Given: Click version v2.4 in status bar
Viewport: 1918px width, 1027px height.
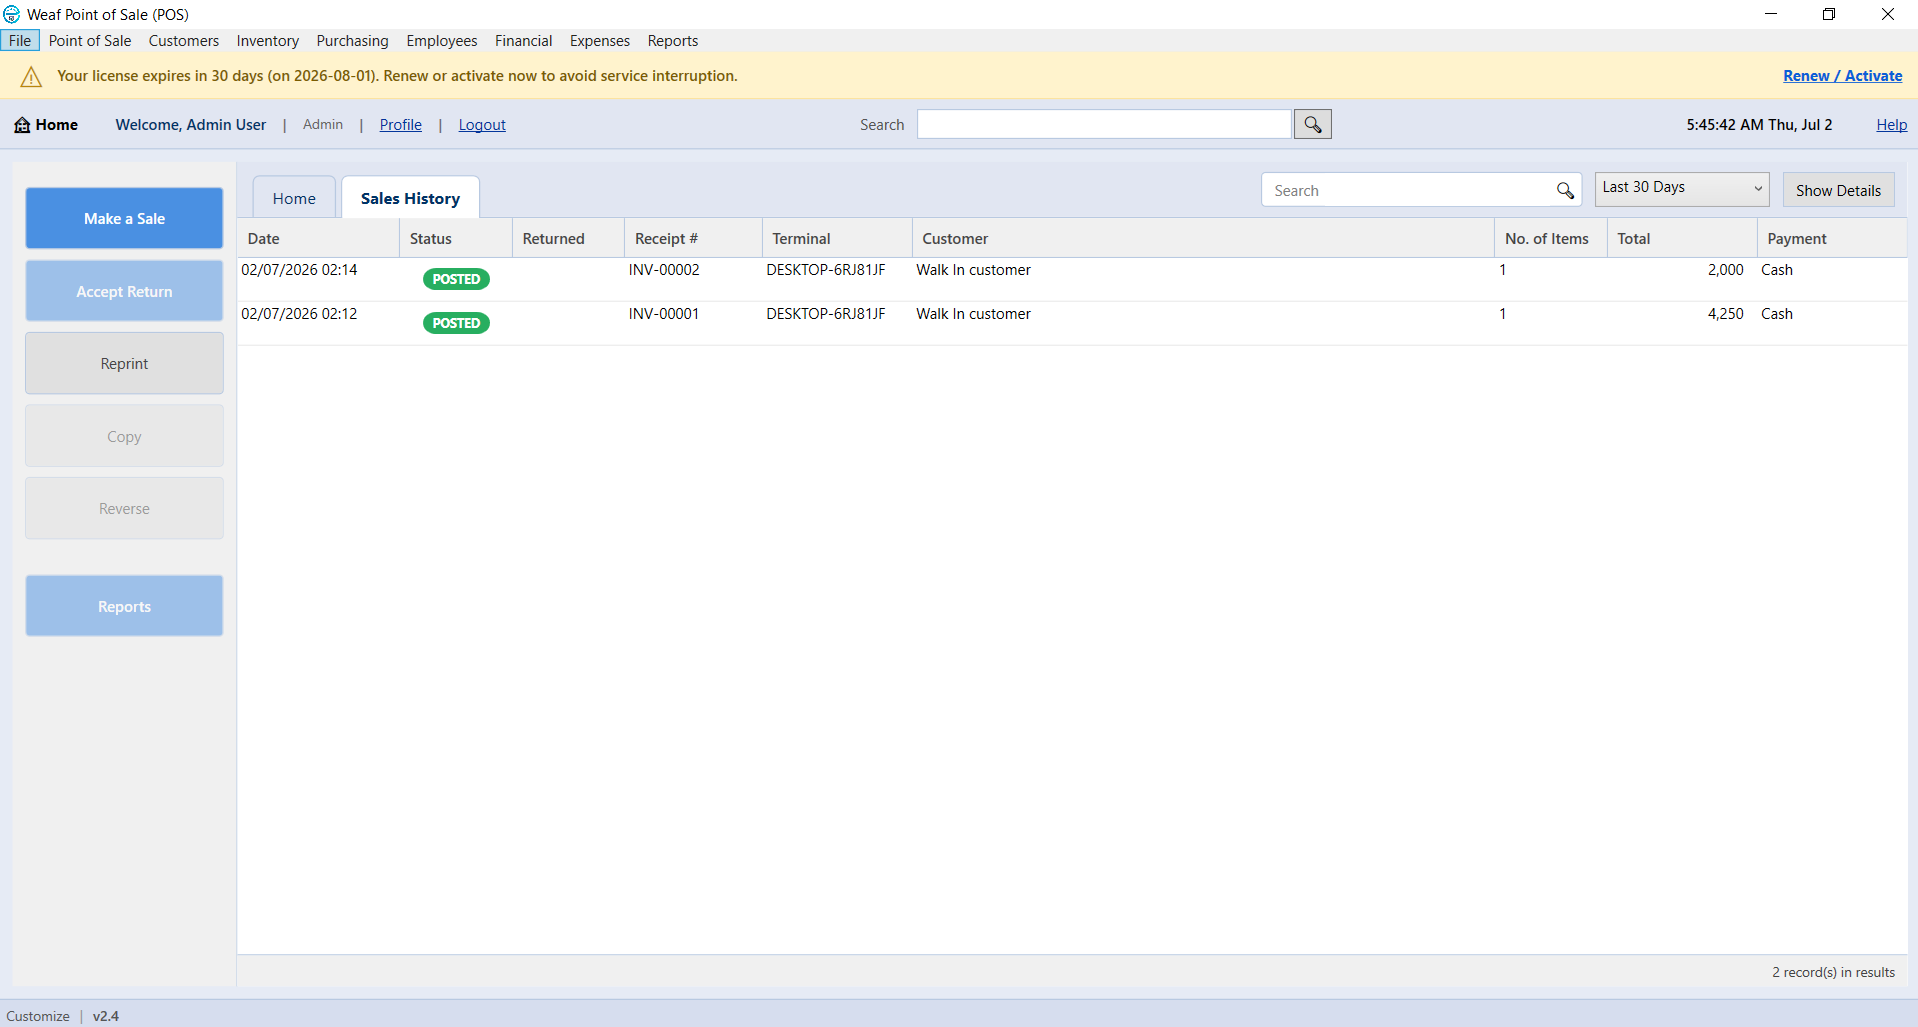Looking at the screenshot, I should (106, 1016).
